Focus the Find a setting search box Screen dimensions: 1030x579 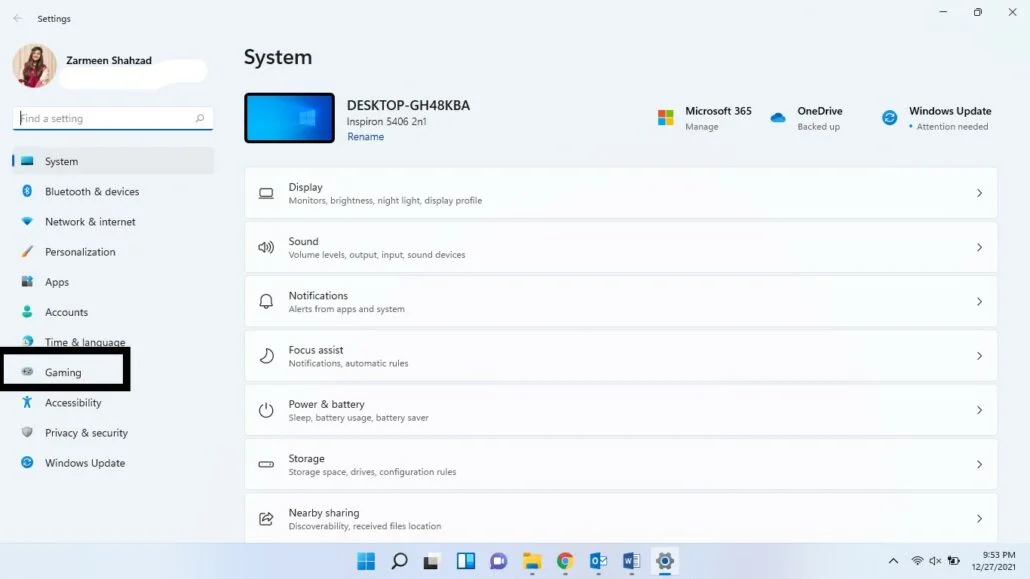[113, 118]
